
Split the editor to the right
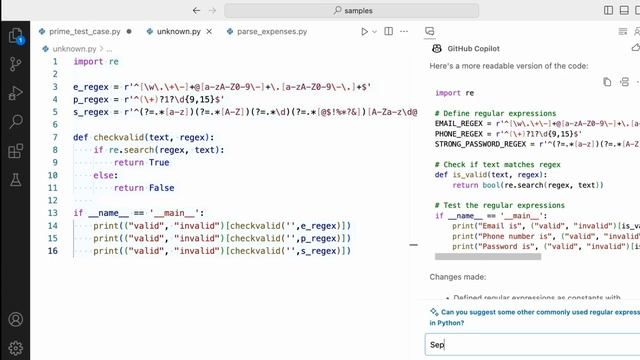(389, 31)
